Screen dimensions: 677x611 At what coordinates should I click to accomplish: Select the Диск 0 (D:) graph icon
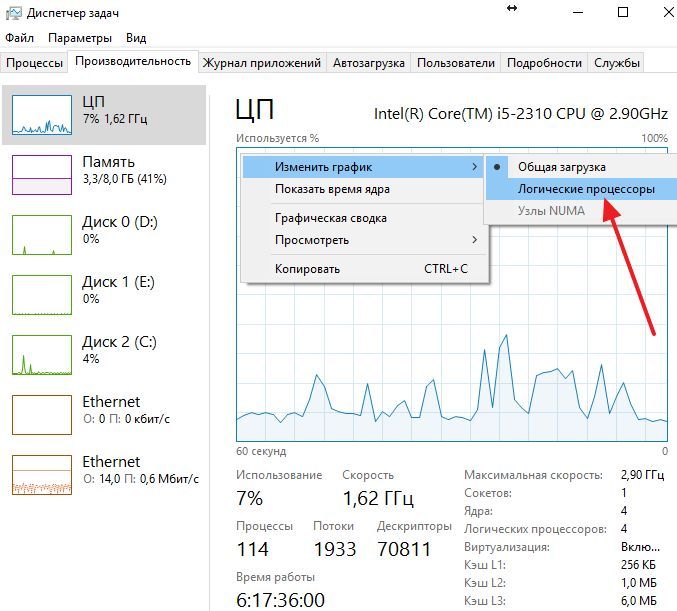tap(42, 235)
